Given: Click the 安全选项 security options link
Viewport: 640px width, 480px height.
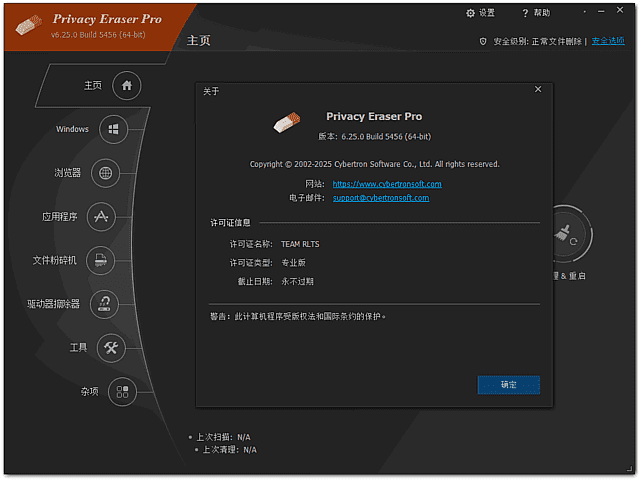Looking at the screenshot, I should (x=607, y=41).
